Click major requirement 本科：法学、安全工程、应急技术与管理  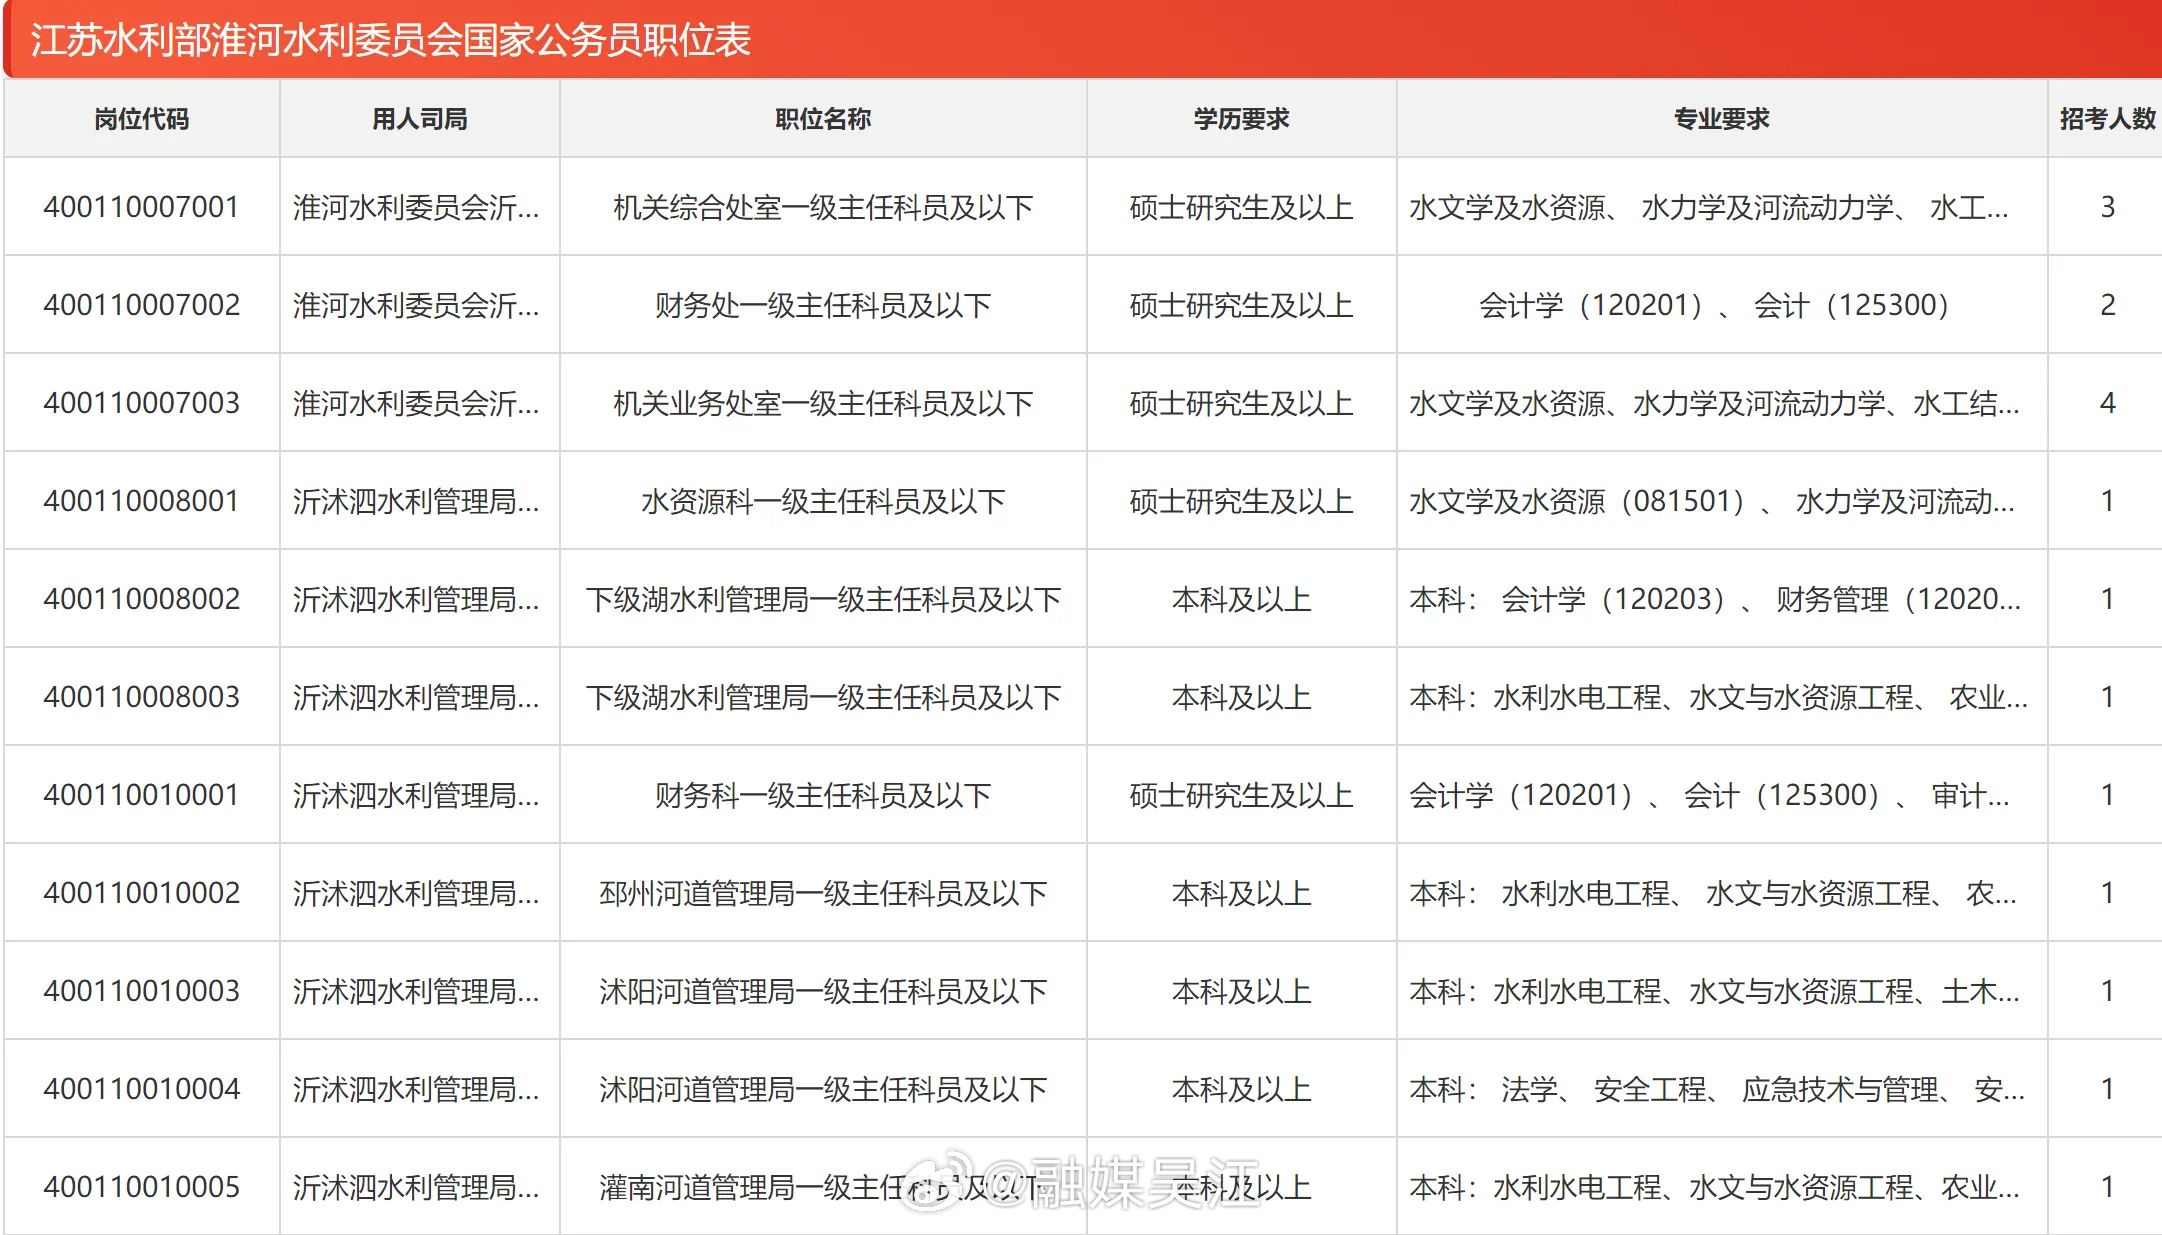[1717, 1089]
